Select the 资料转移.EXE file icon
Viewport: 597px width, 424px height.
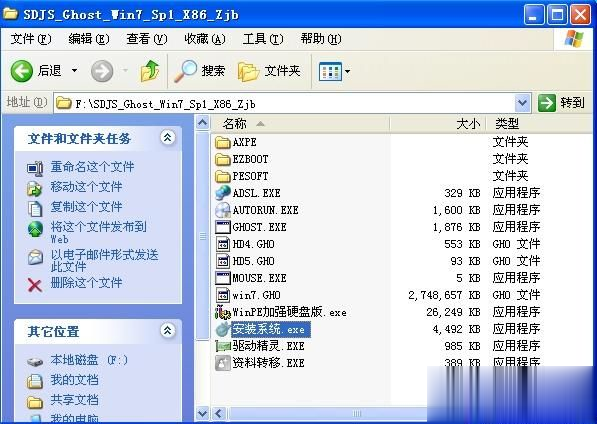(223, 363)
